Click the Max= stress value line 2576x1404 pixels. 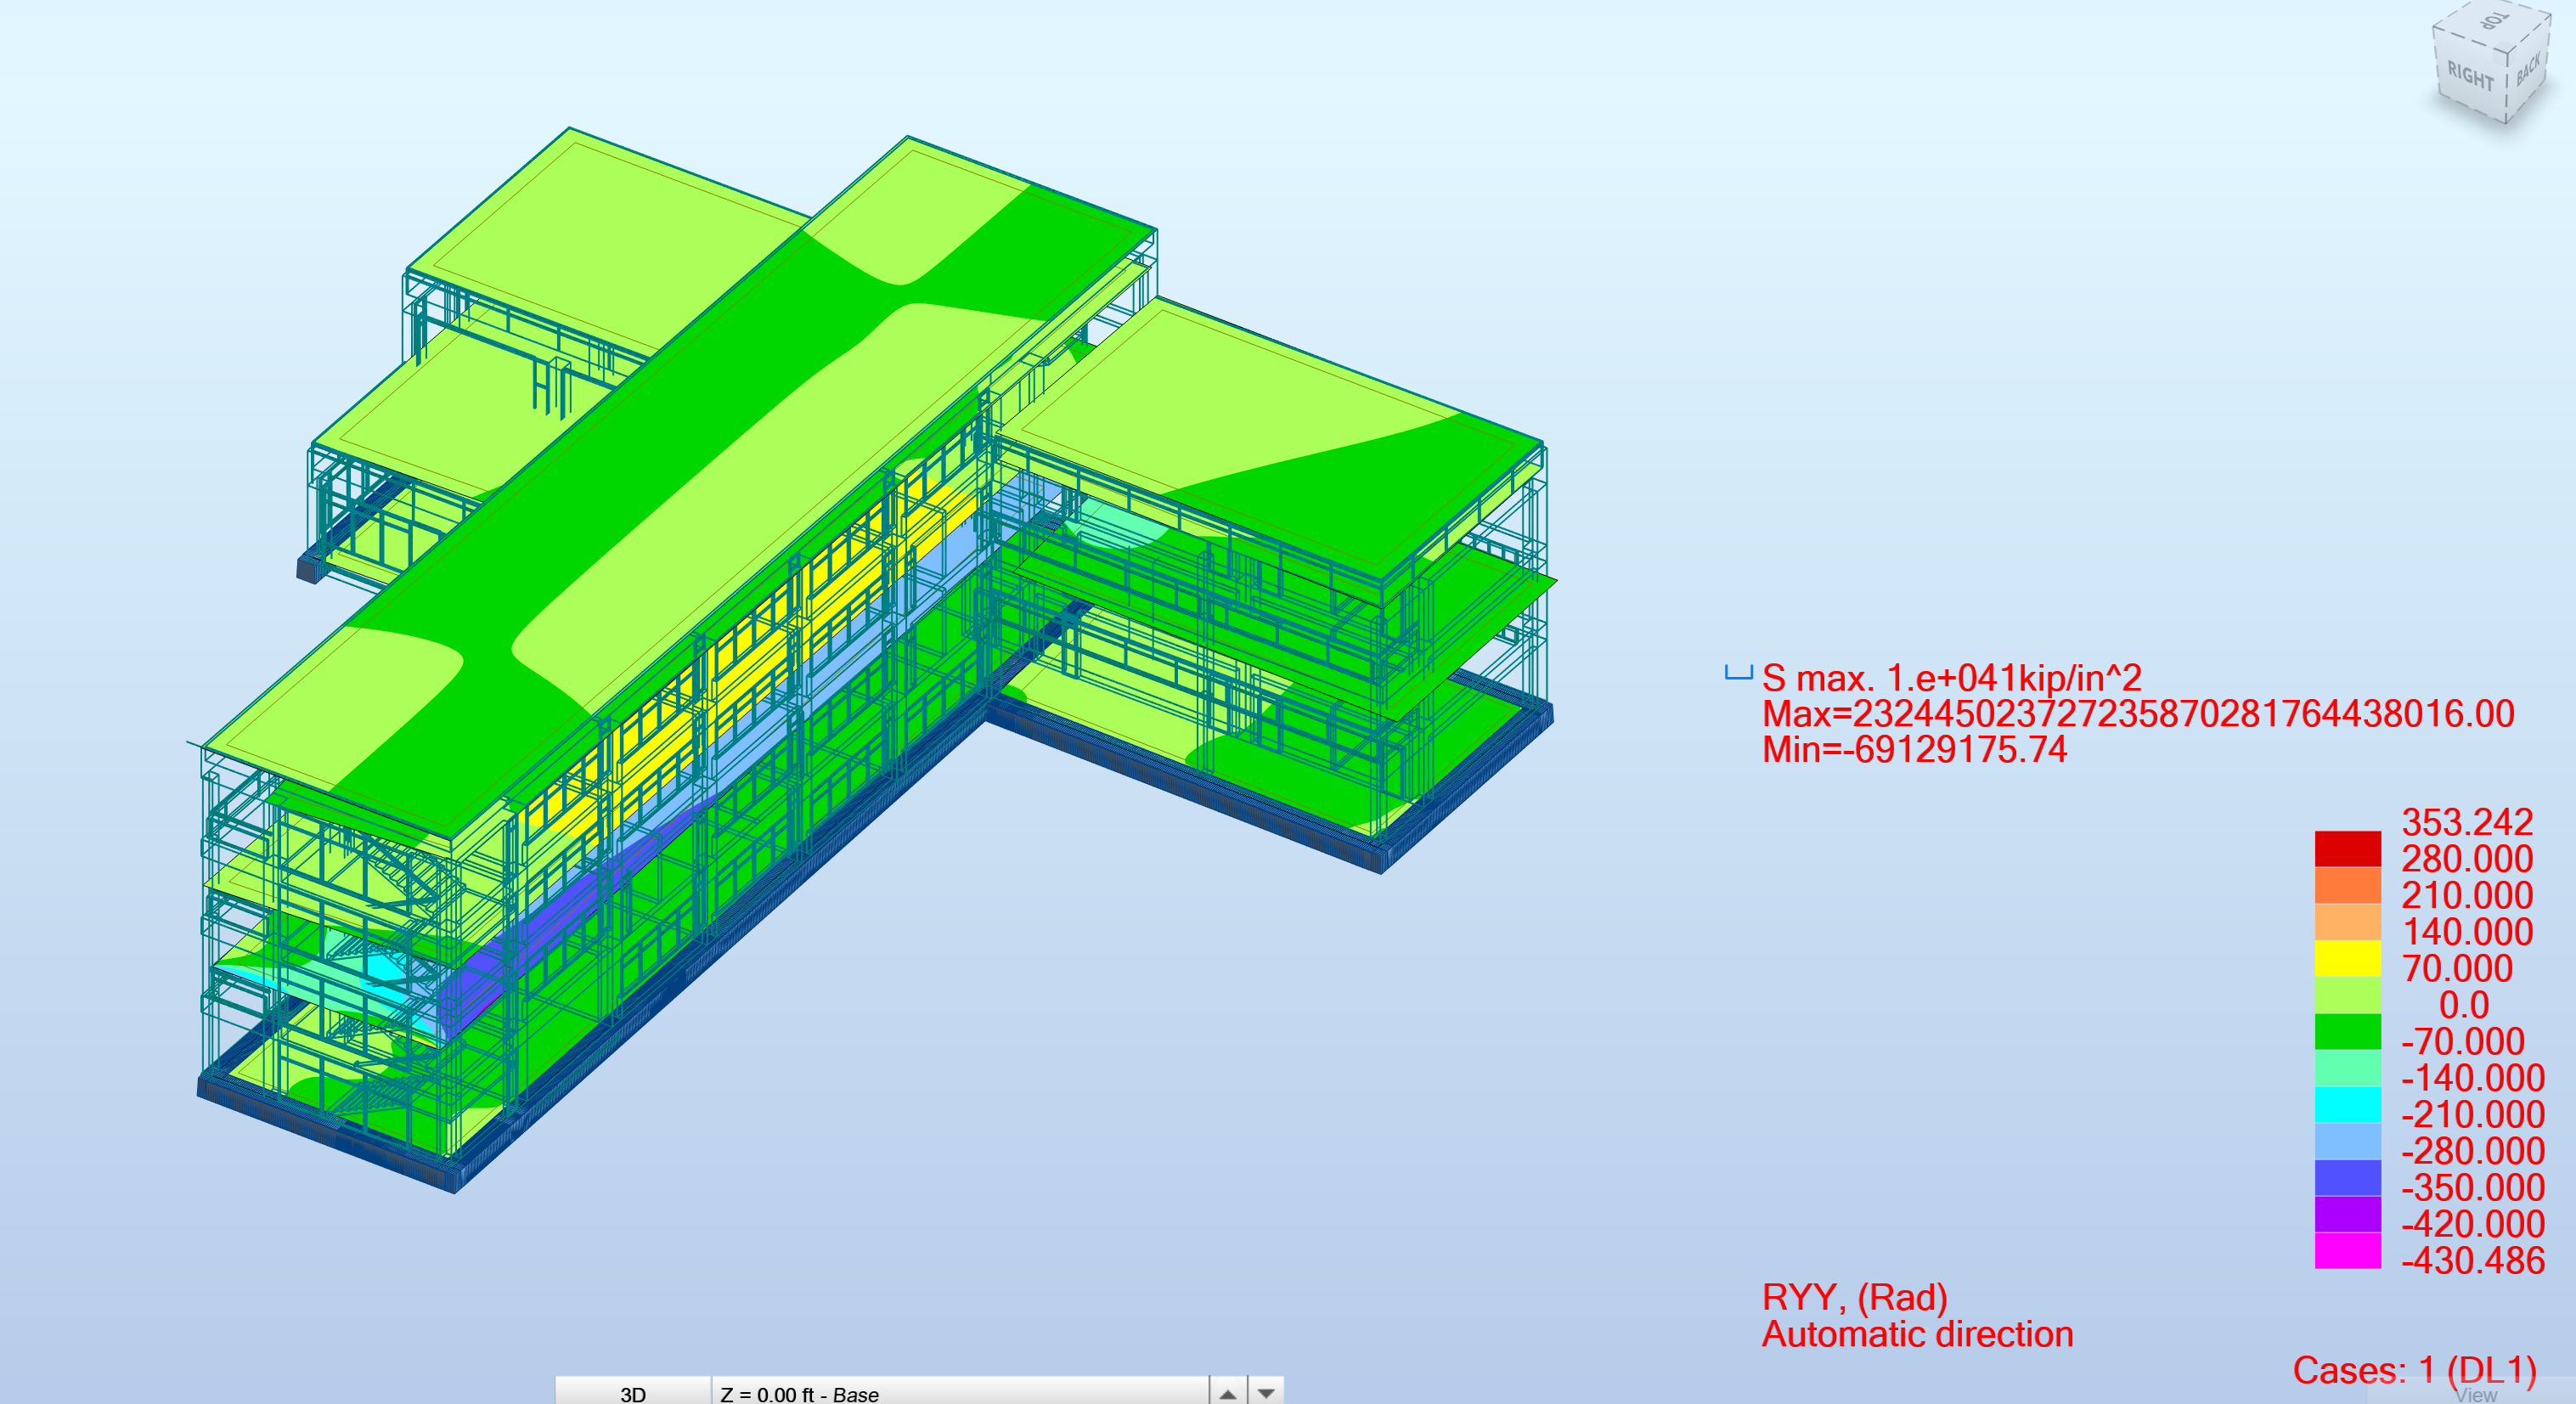click(x=2138, y=714)
